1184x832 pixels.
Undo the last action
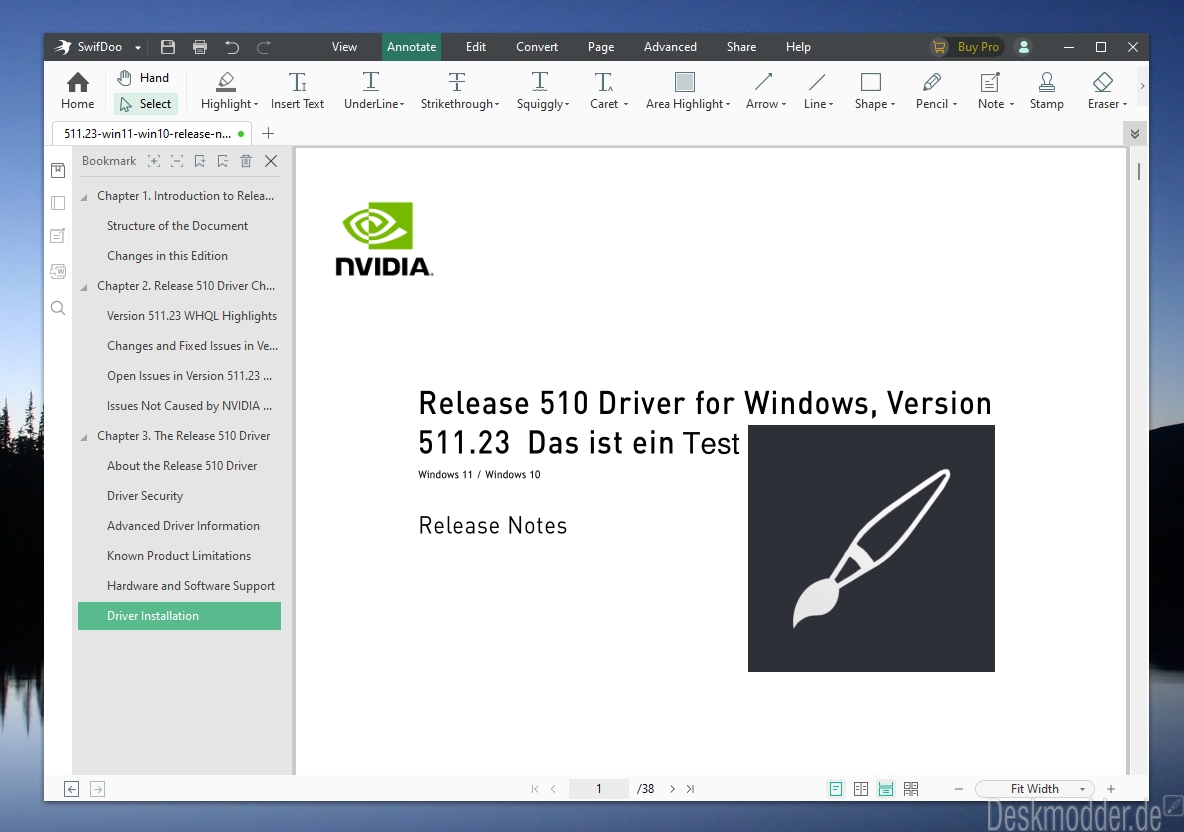[232, 47]
